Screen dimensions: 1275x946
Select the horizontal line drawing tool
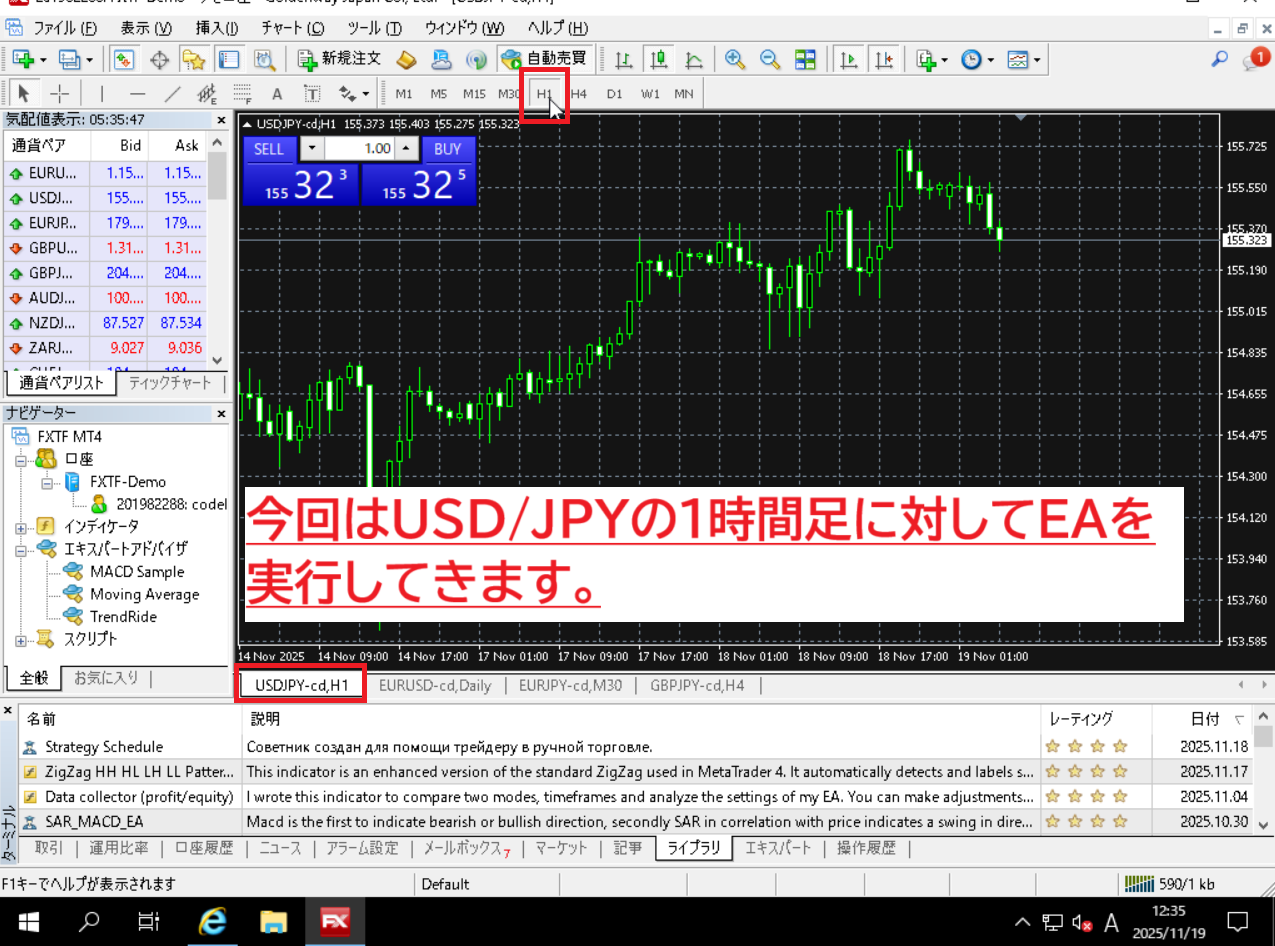136,93
